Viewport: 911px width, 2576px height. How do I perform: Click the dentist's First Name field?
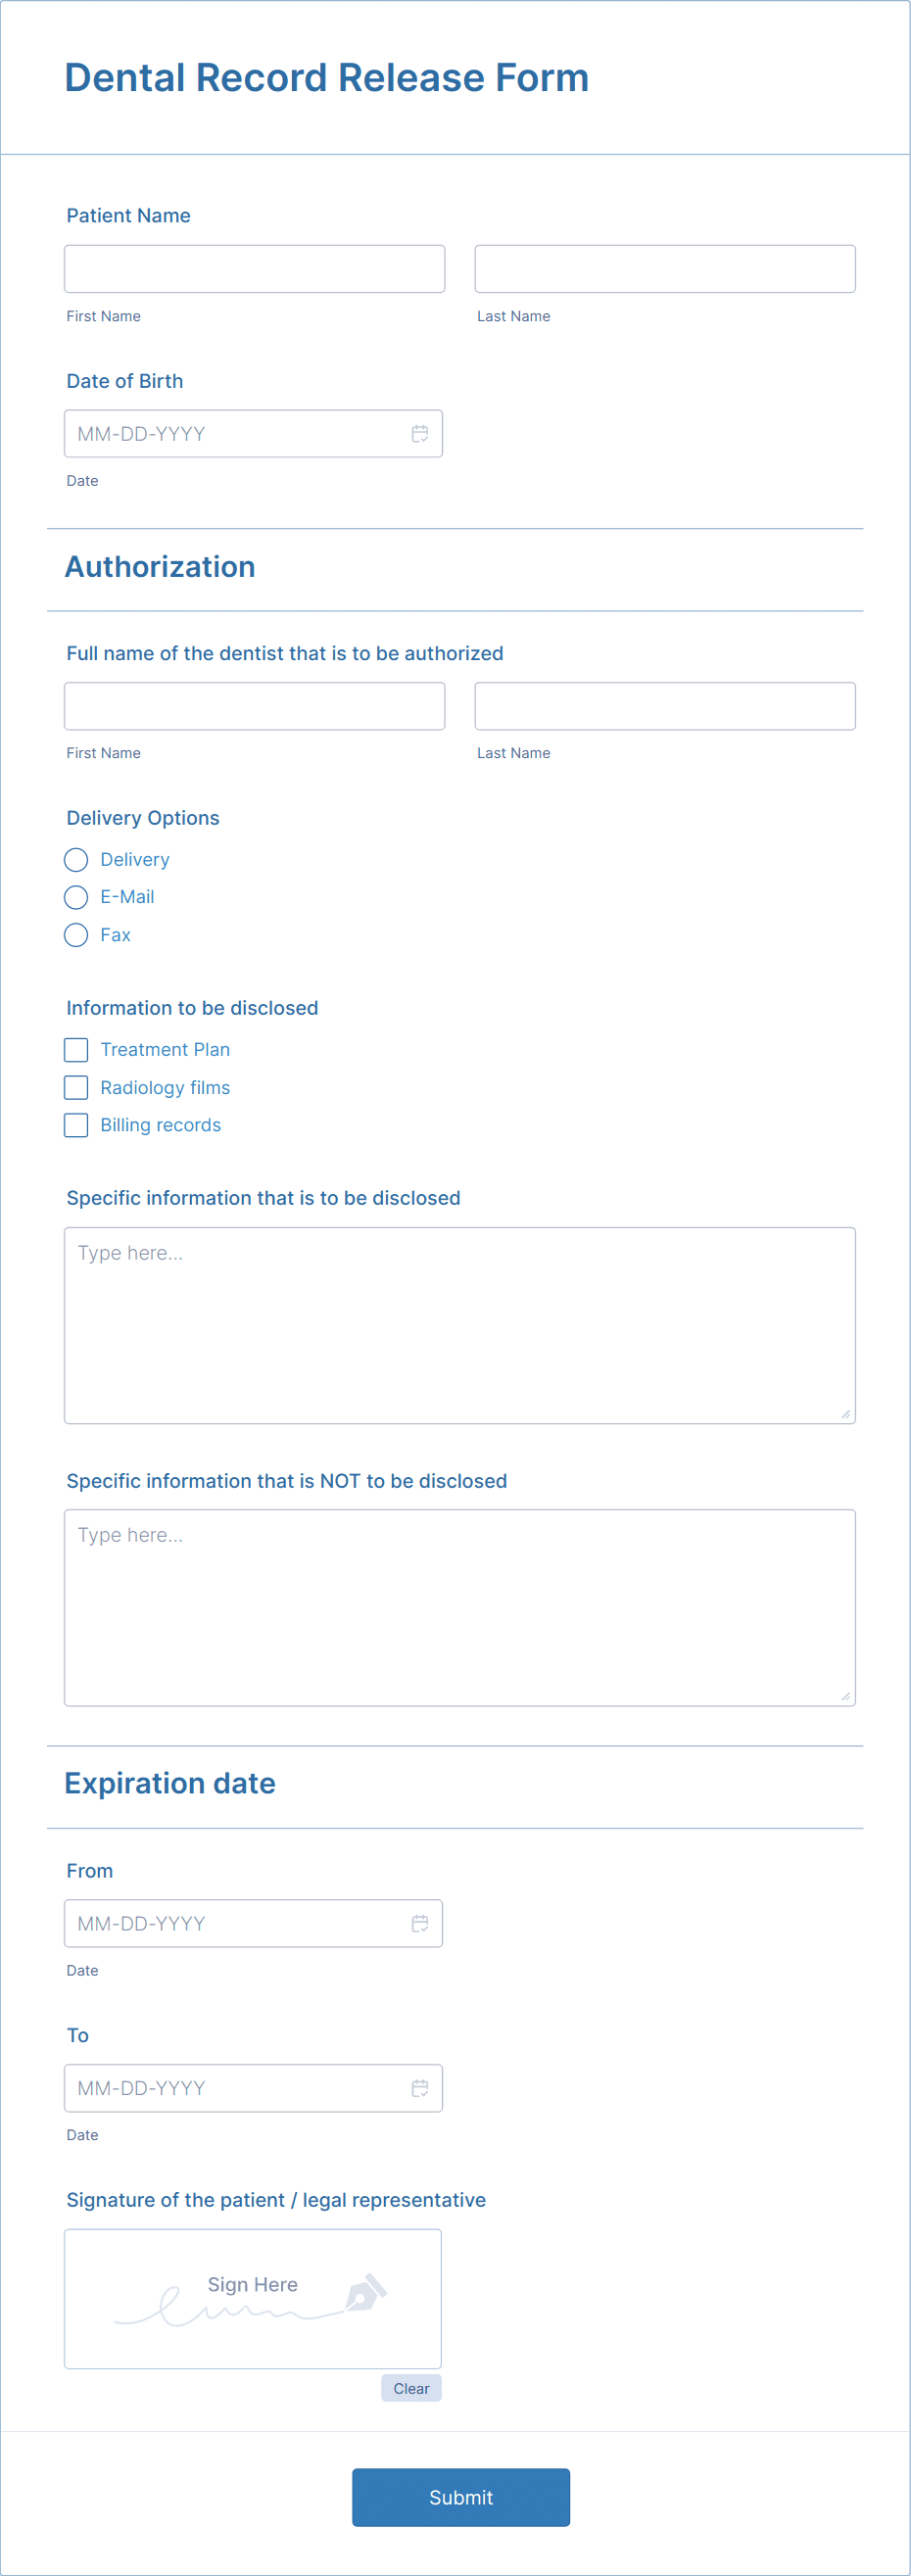[x=254, y=706]
